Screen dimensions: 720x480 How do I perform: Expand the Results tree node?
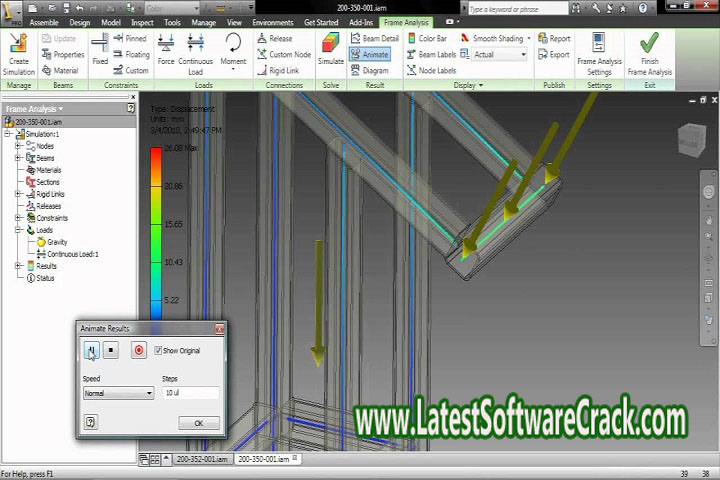pos(18,266)
